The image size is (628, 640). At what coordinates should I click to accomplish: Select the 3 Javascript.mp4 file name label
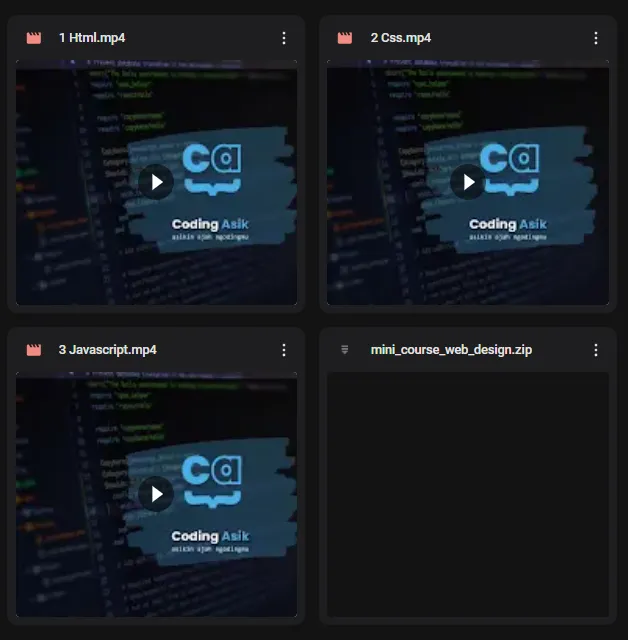coord(107,350)
